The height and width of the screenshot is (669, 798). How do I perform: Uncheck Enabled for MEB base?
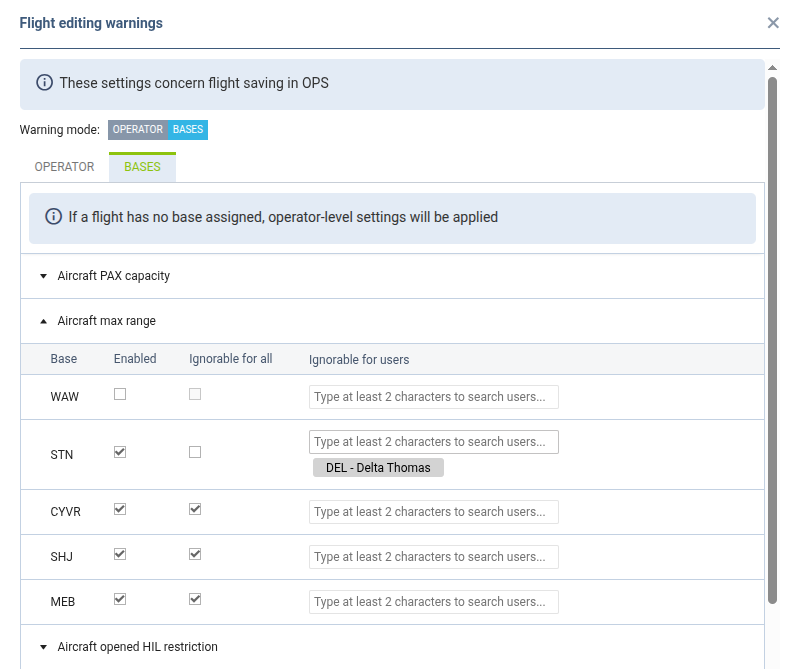pos(120,599)
